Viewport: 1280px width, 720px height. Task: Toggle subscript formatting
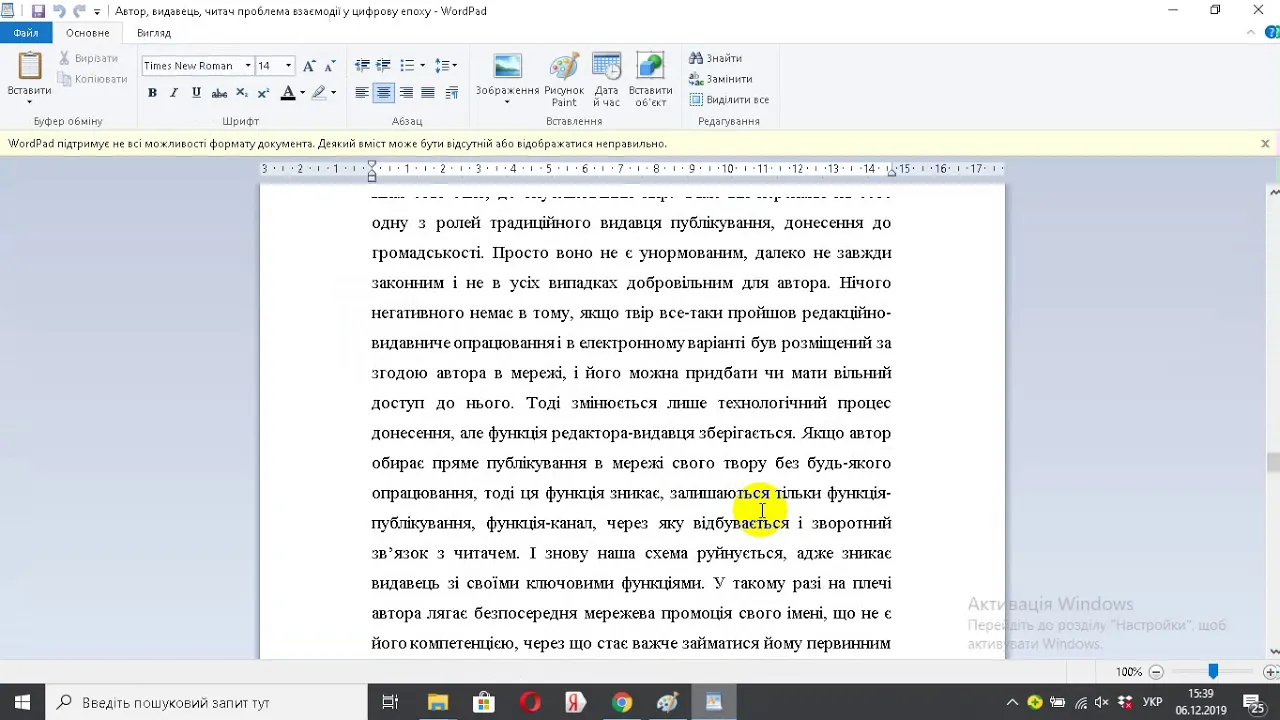click(x=242, y=93)
